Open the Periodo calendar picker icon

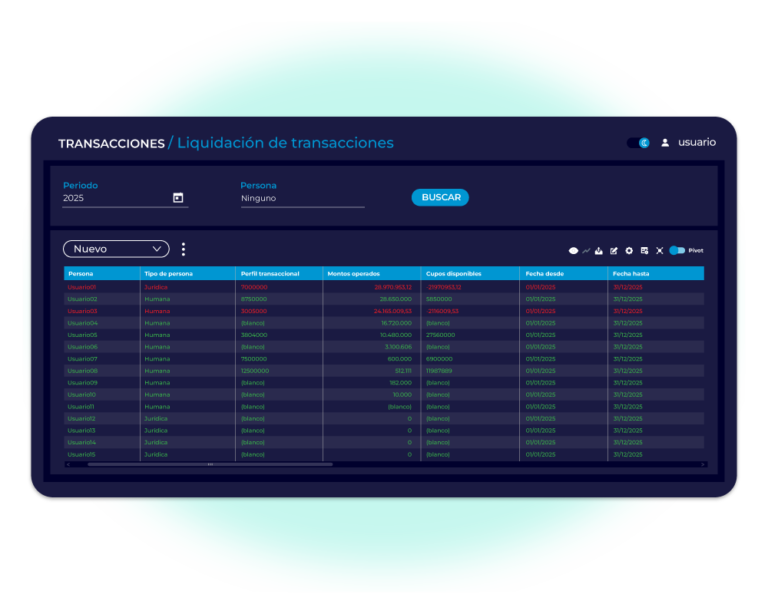(178, 198)
